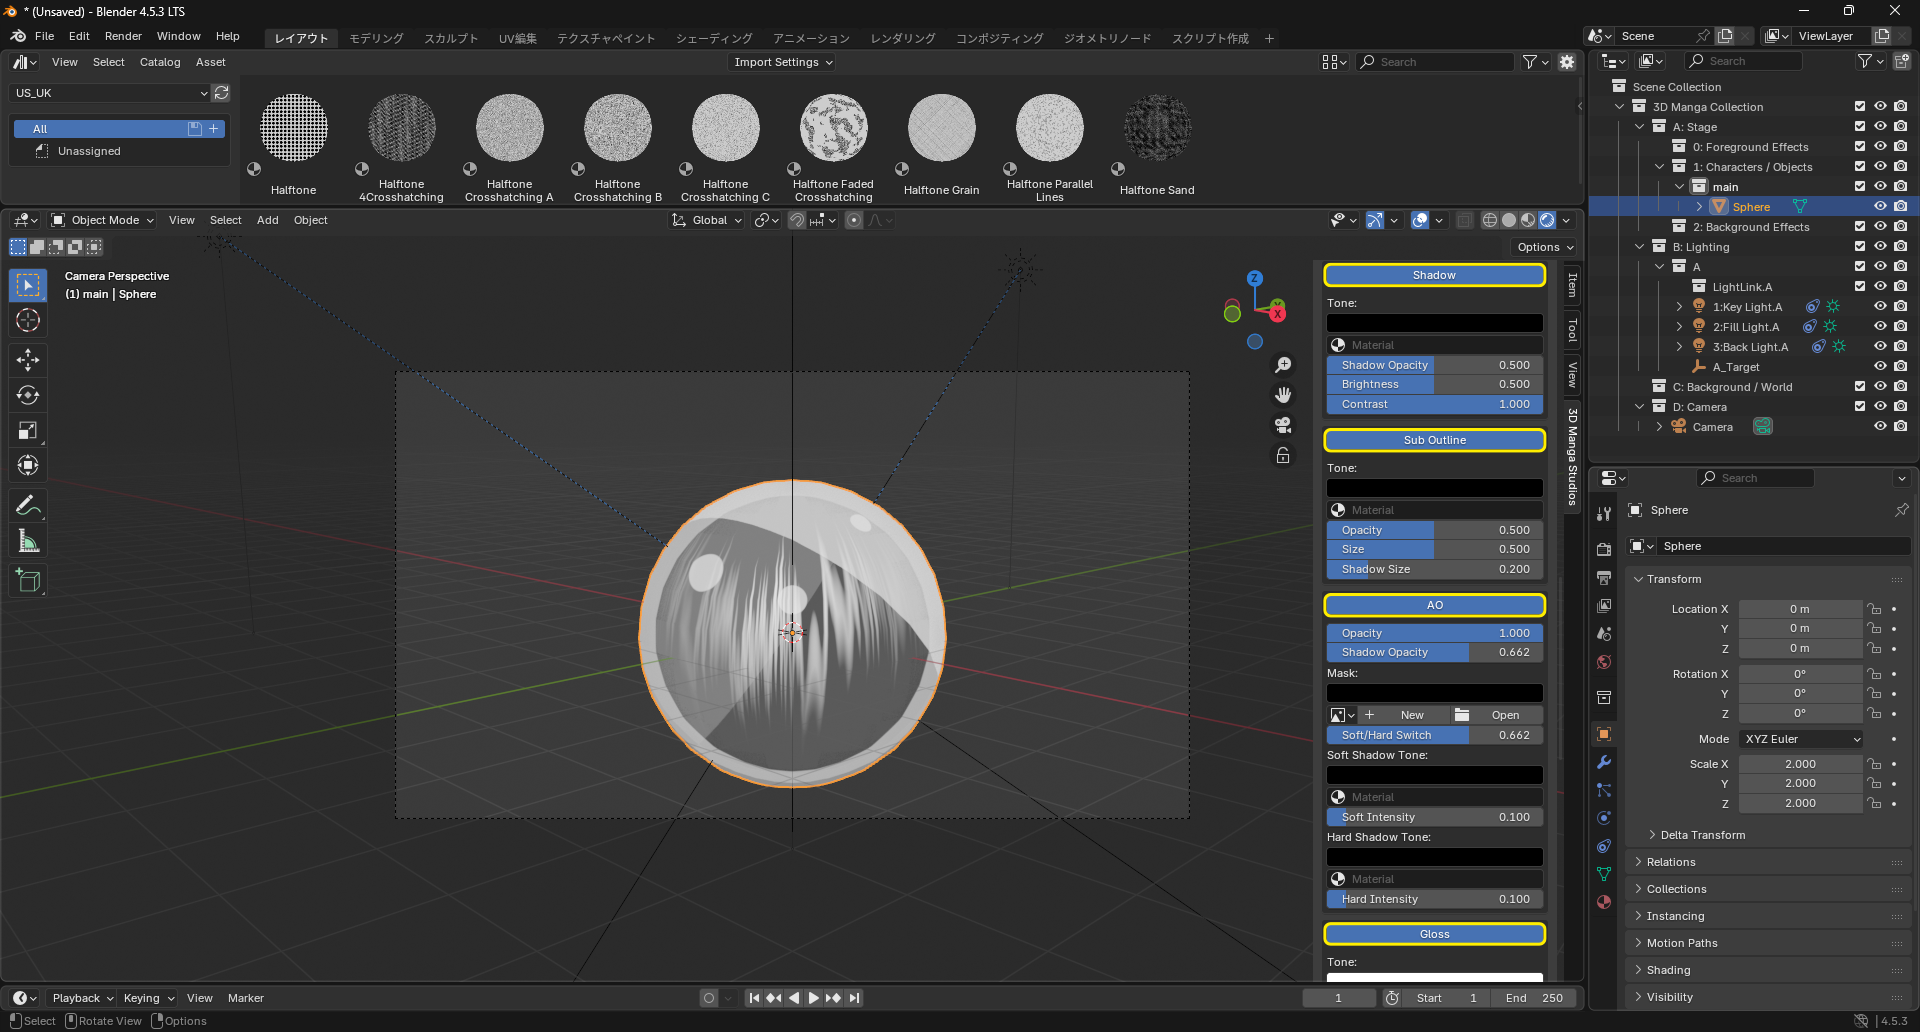This screenshot has width=1920, height=1032.
Task: Hide the Camera object's eye toggle
Action: click(x=1880, y=427)
